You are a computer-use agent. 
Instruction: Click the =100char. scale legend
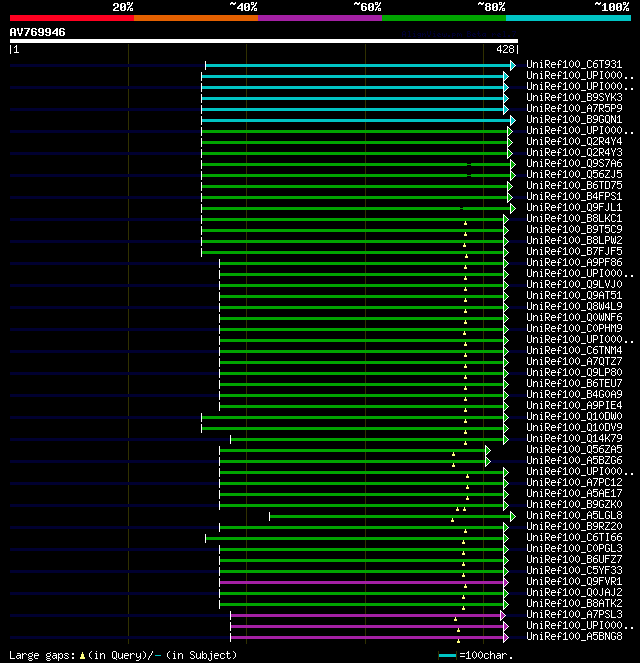(476, 655)
